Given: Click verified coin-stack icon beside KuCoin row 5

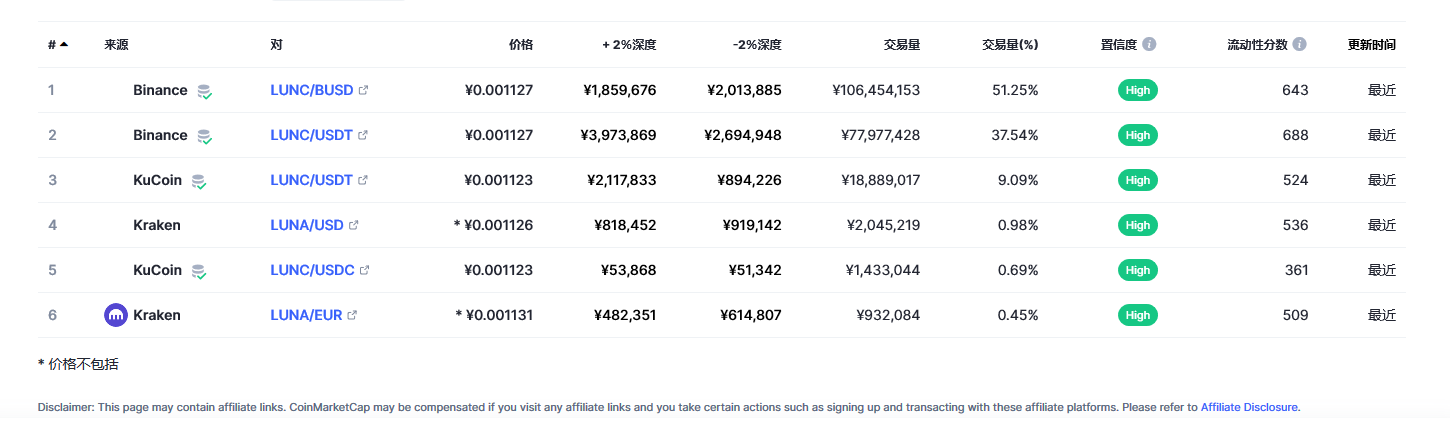Looking at the screenshot, I should pyautogui.click(x=199, y=271).
